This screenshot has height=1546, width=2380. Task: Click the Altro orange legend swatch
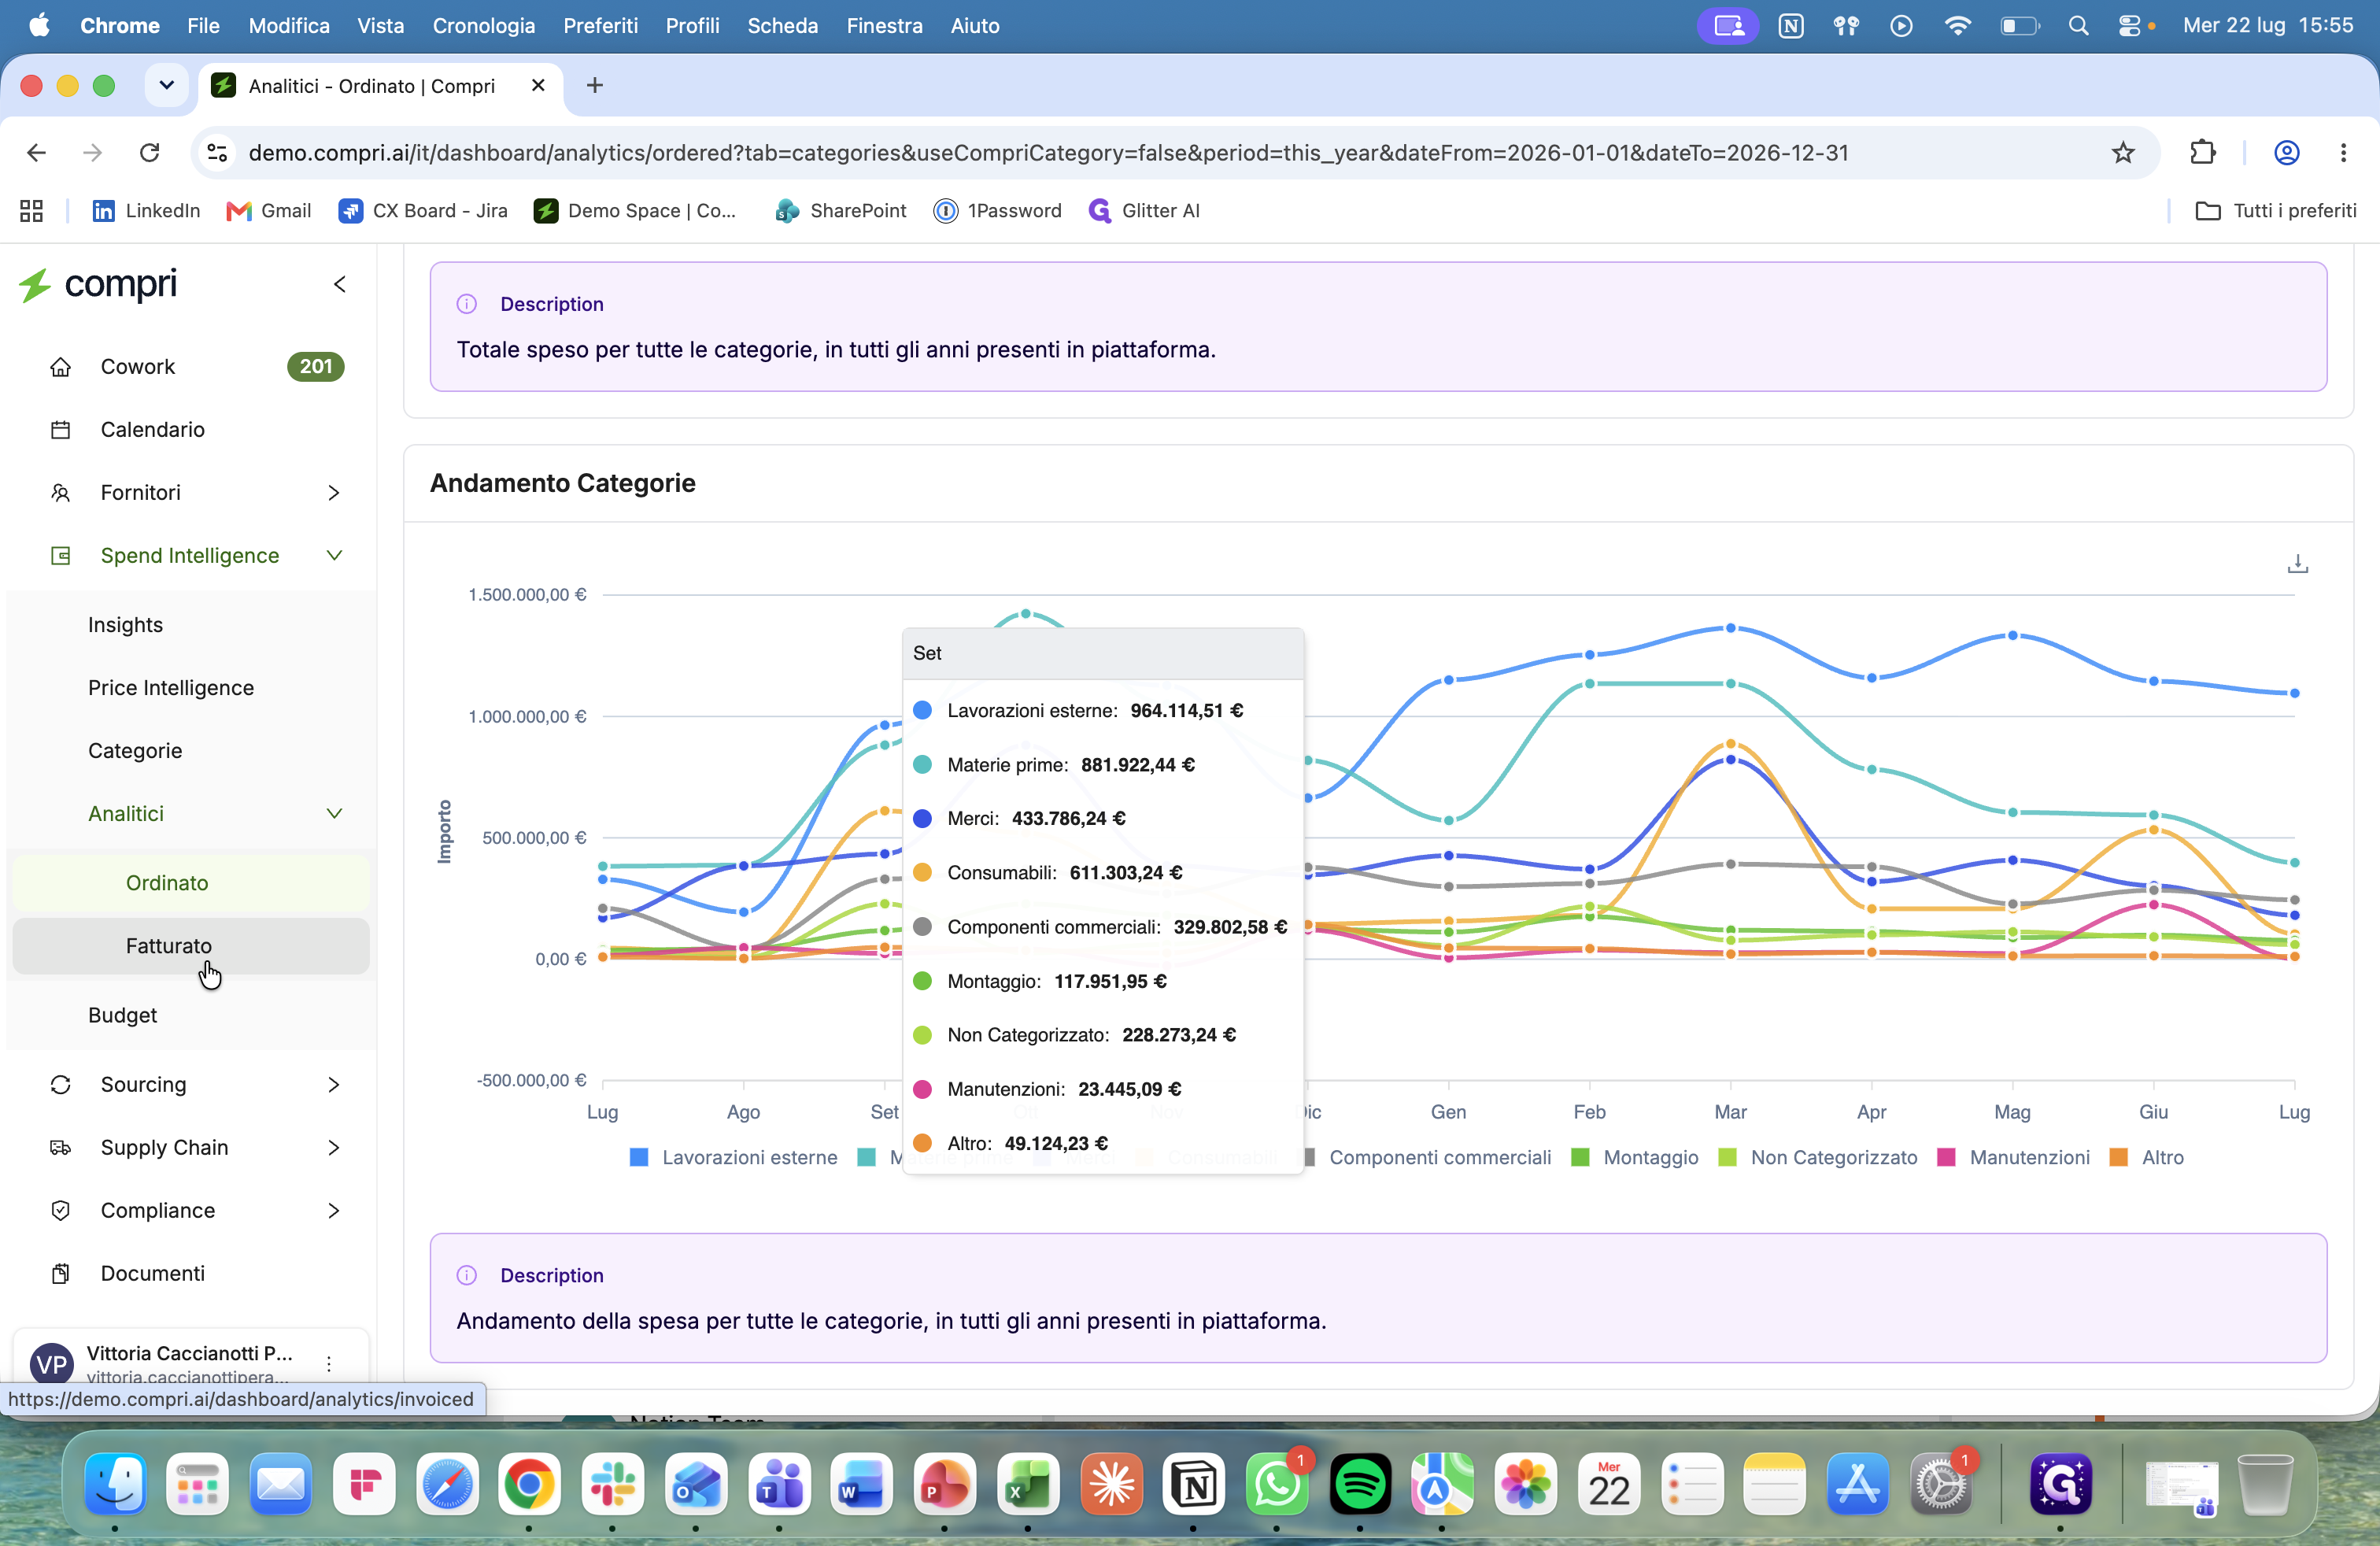click(2118, 1157)
